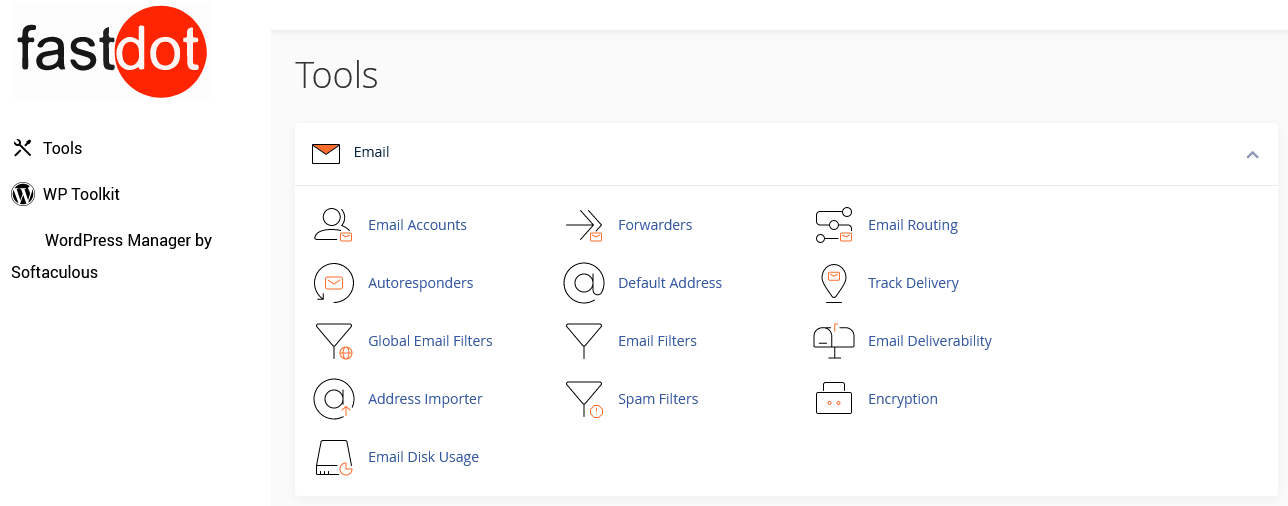Screen dimensions: 1288x506
Task: Open the Email Deliverability link
Action: click(x=930, y=341)
